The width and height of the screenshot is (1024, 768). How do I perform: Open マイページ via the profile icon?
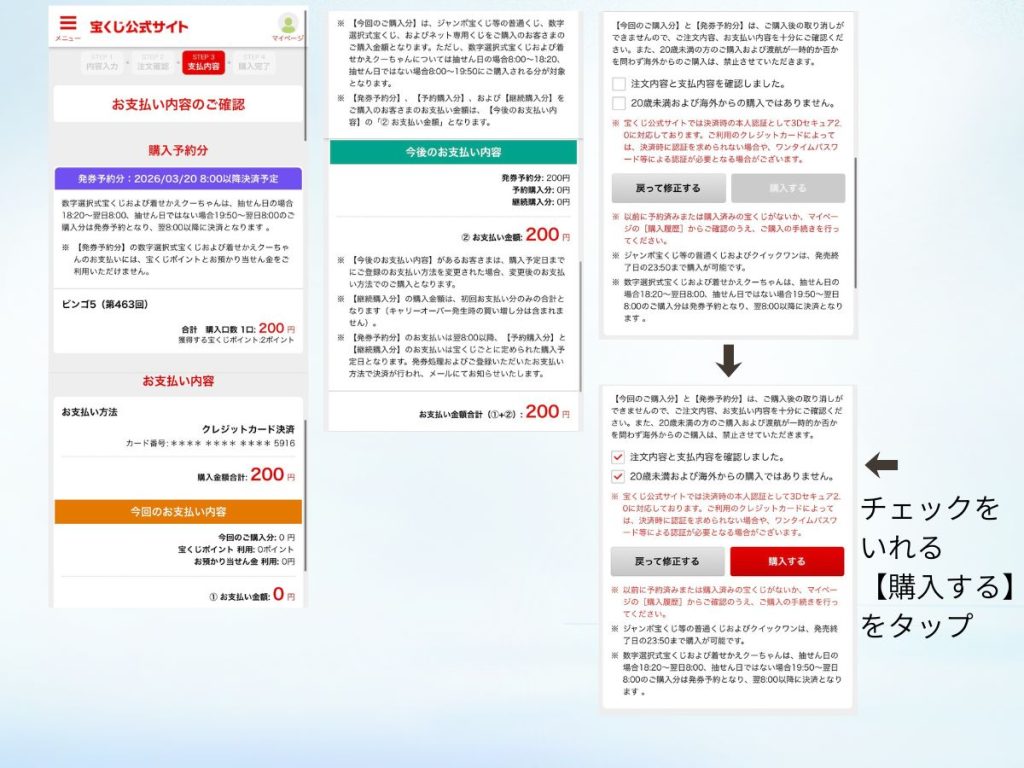click(288, 23)
